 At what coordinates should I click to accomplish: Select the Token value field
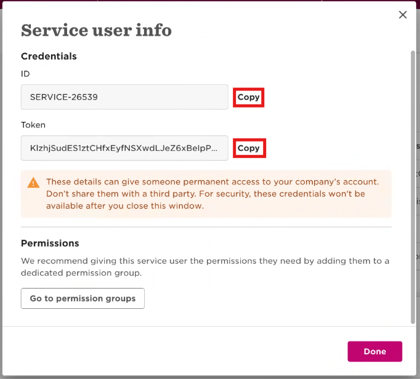pyautogui.click(x=124, y=148)
